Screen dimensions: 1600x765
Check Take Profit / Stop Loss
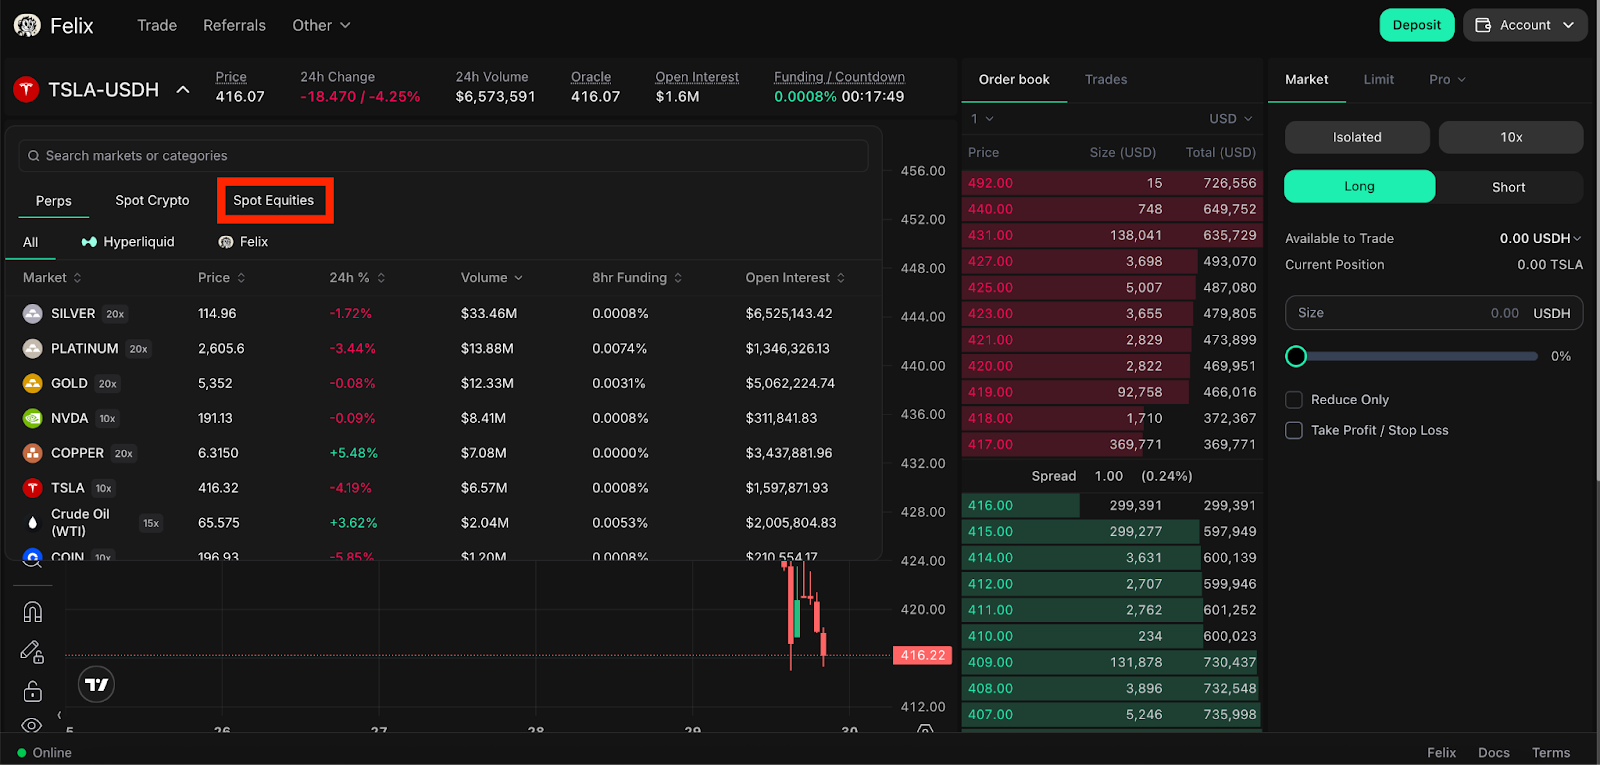click(x=1294, y=430)
